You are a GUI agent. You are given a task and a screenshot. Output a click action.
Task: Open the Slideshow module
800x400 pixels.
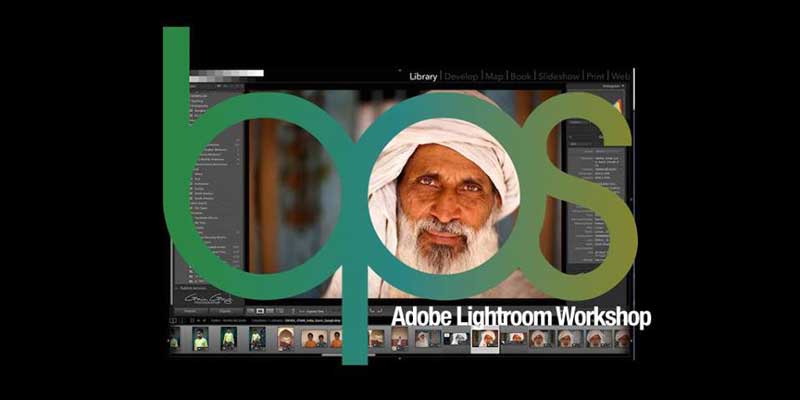point(559,77)
